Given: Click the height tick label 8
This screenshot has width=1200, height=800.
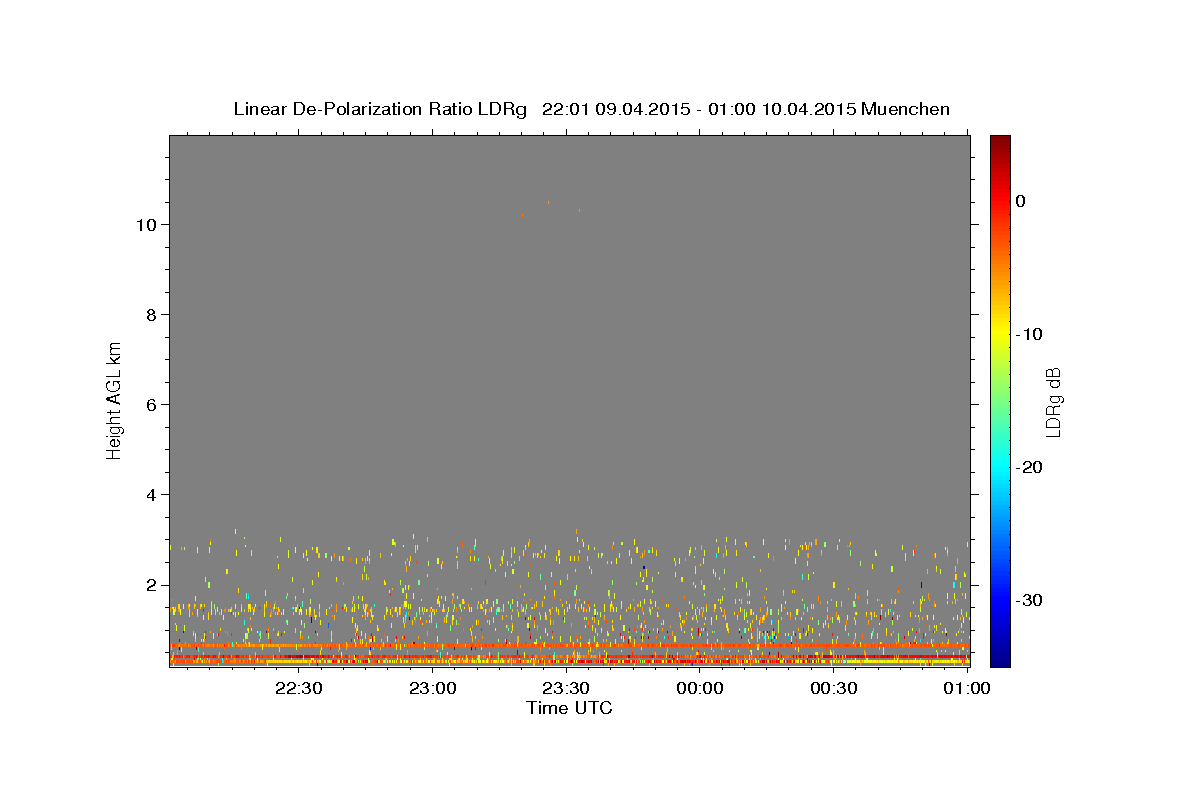Looking at the screenshot, I should coord(150,315).
